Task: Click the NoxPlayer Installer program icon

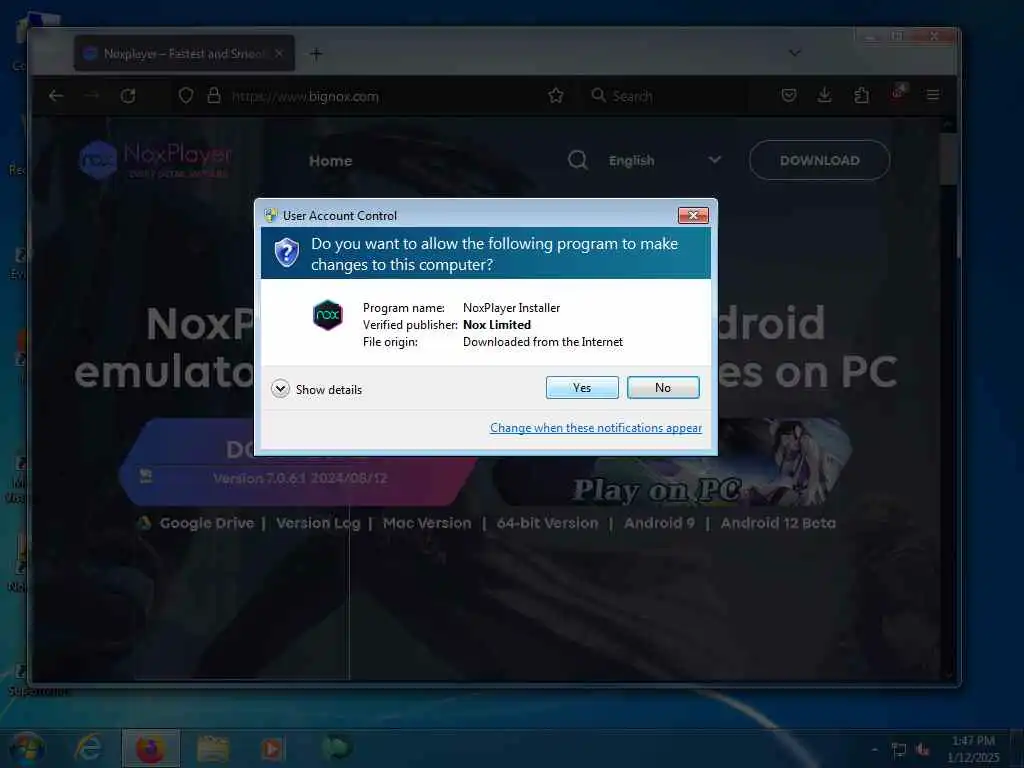Action: pyautogui.click(x=327, y=315)
